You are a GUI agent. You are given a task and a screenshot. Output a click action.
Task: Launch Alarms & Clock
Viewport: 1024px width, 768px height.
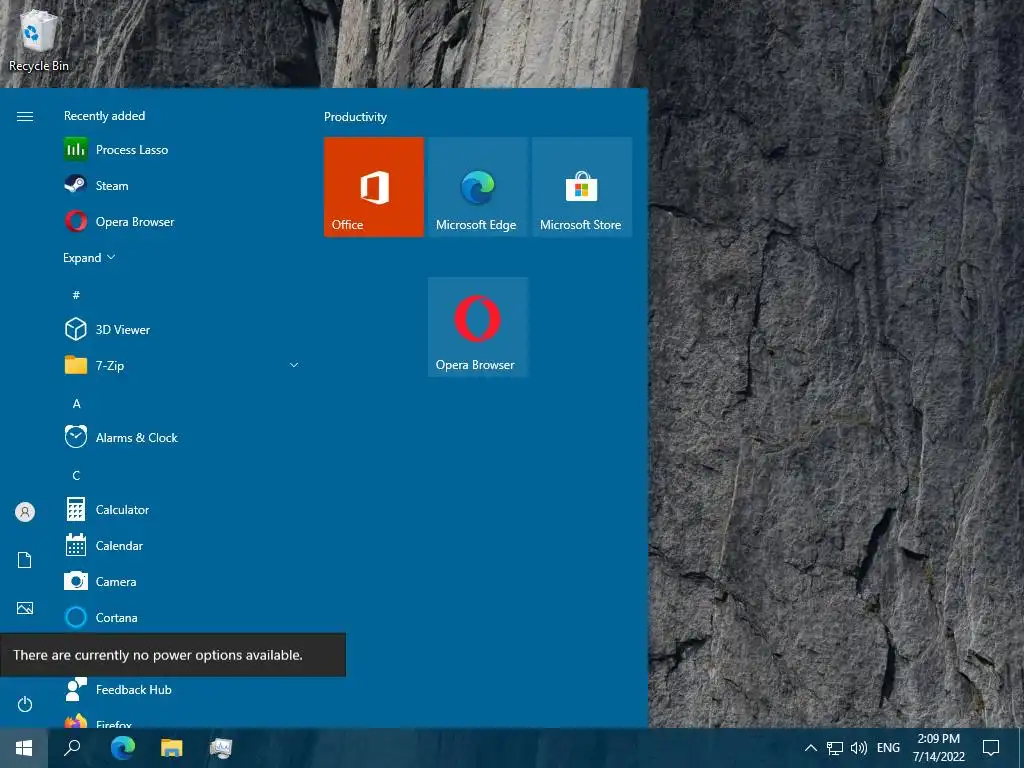tap(183, 437)
